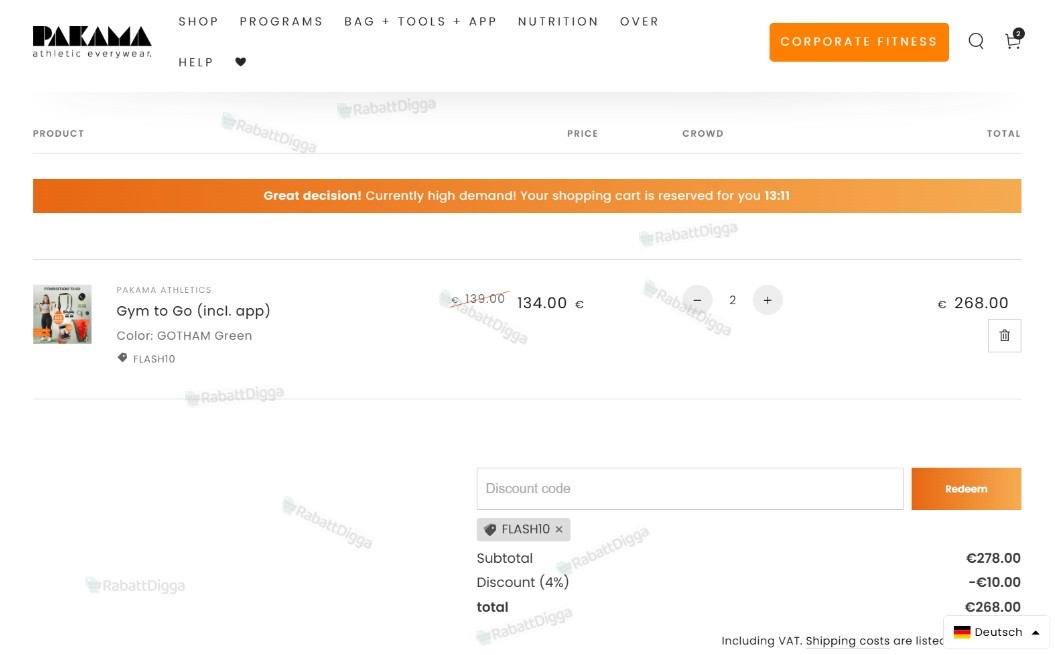Viewport: 1055px width, 655px height.
Task: Click the FLASH10 tag under the product
Action: pyautogui.click(x=147, y=359)
